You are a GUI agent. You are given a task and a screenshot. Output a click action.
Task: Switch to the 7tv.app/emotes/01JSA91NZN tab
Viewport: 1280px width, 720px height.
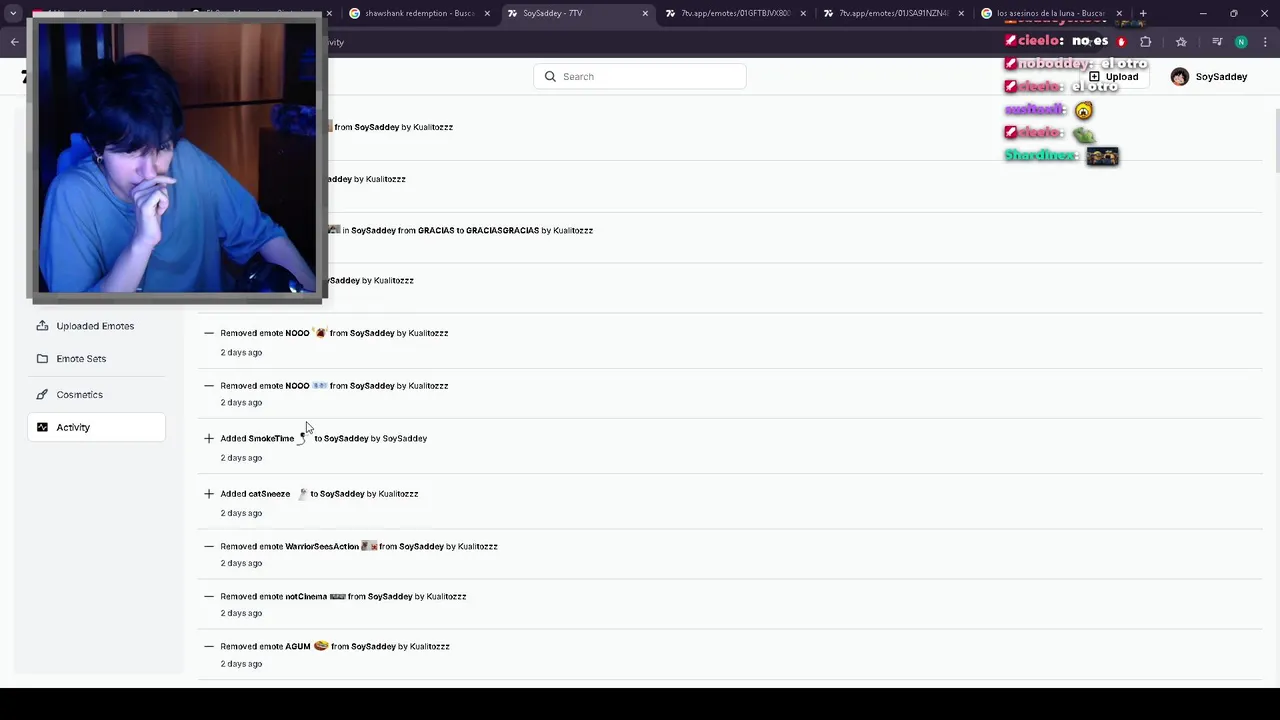[894, 14]
